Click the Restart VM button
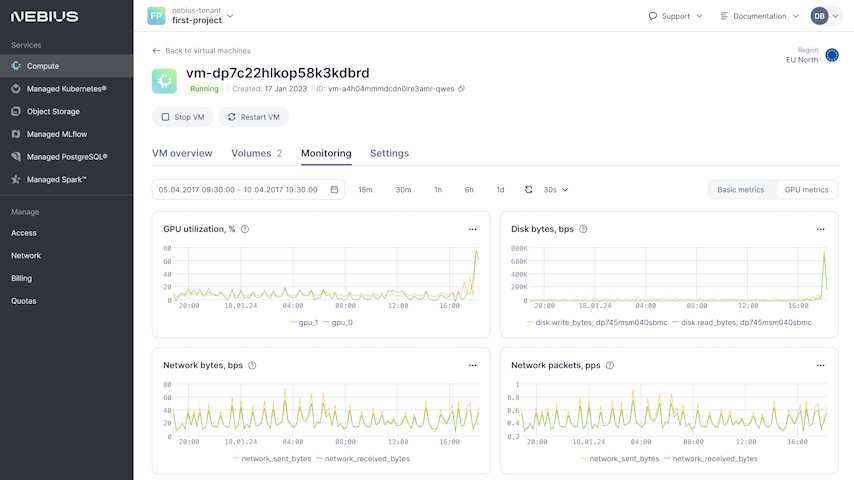 [x=254, y=117]
